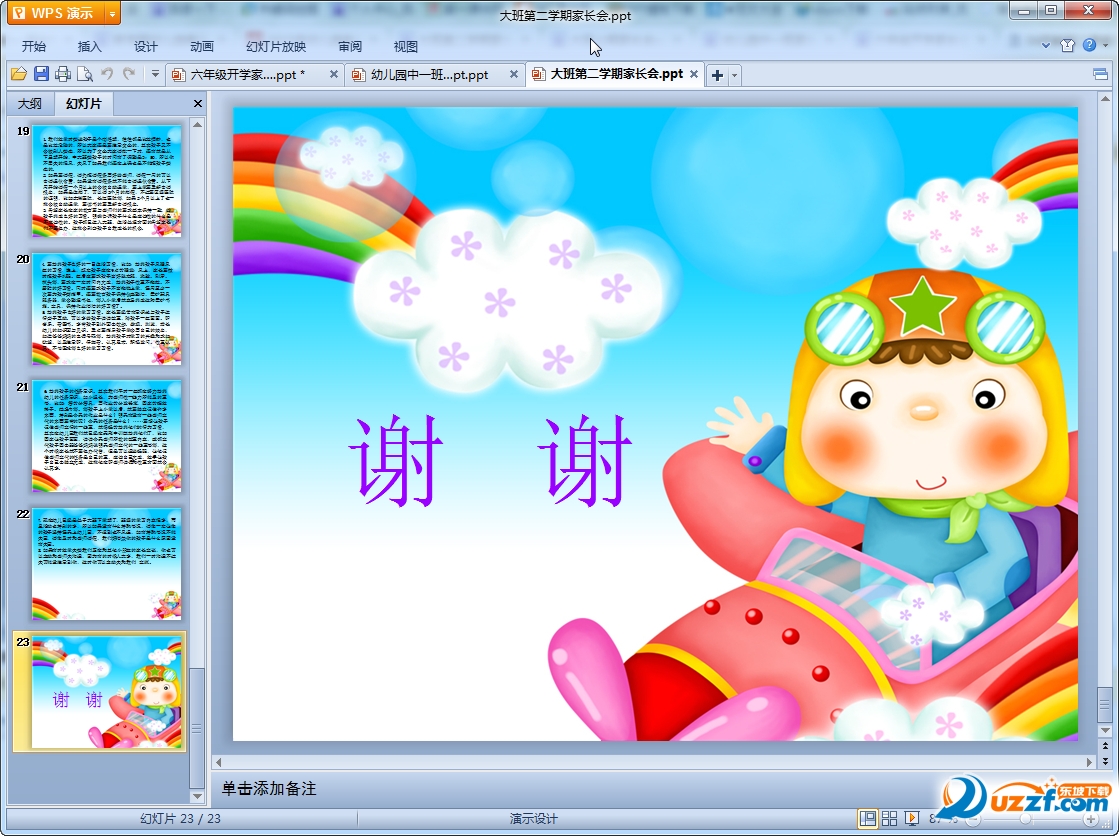Open the 插入 ribbon tab
The height and width of the screenshot is (836, 1119).
click(x=90, y=46)
